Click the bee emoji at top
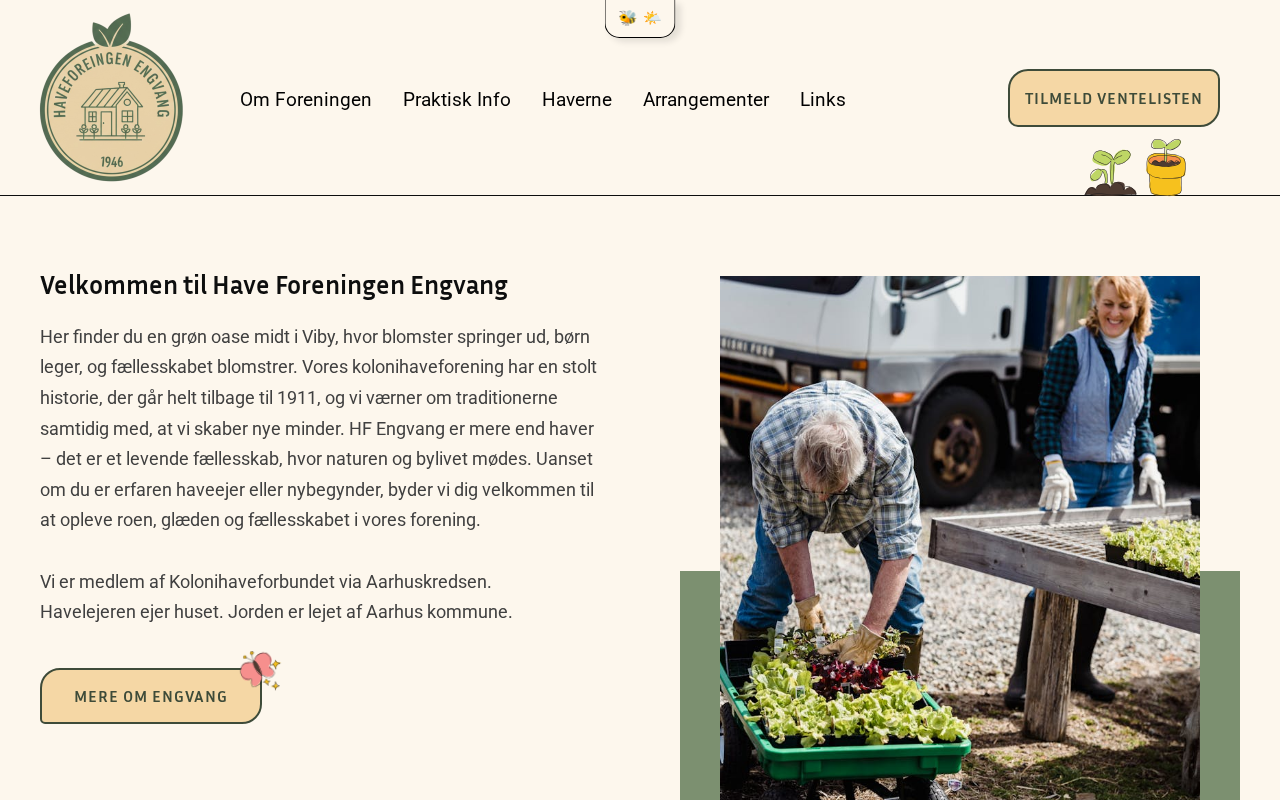 pos(627,17)
